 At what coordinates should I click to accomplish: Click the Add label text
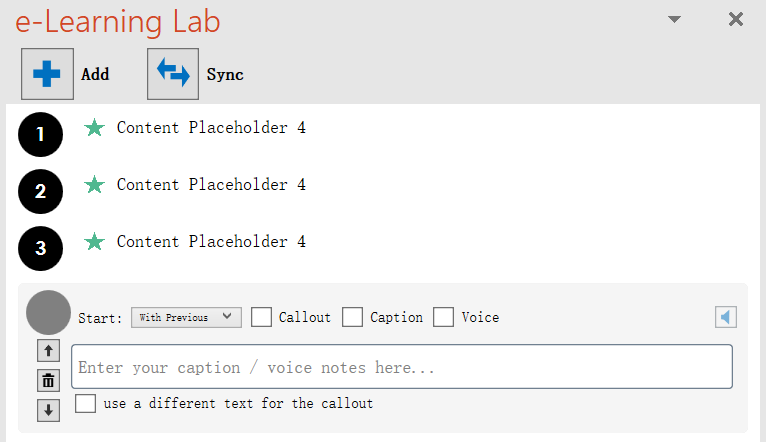(95, 74)
